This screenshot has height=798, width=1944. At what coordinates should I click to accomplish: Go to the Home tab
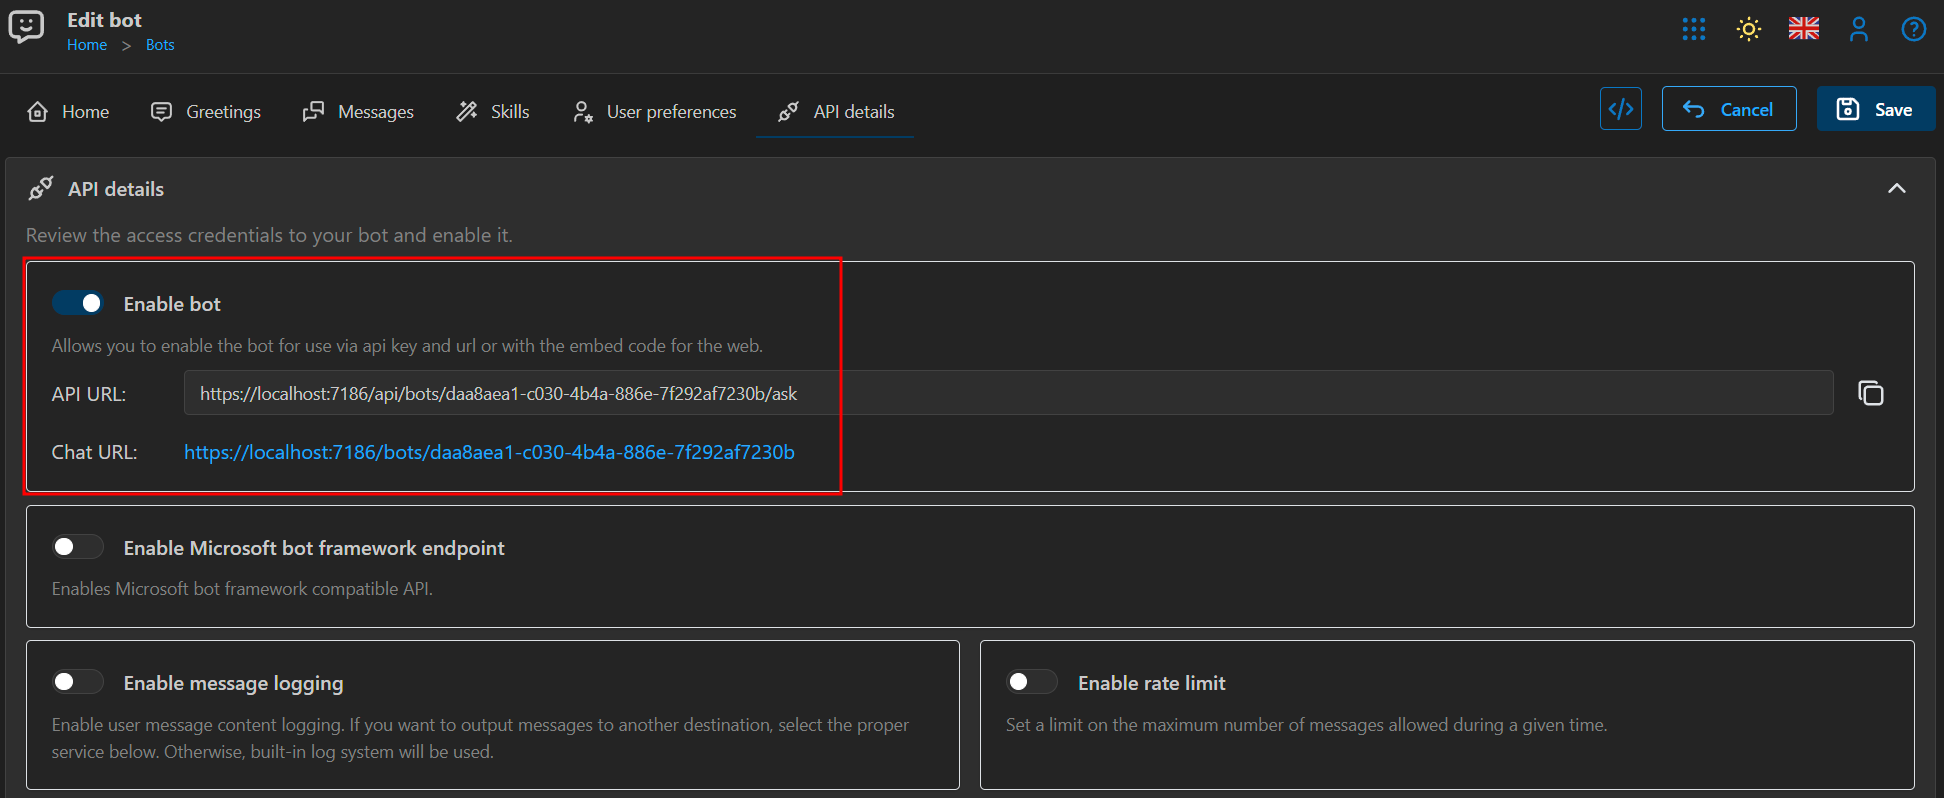(68, 112)
